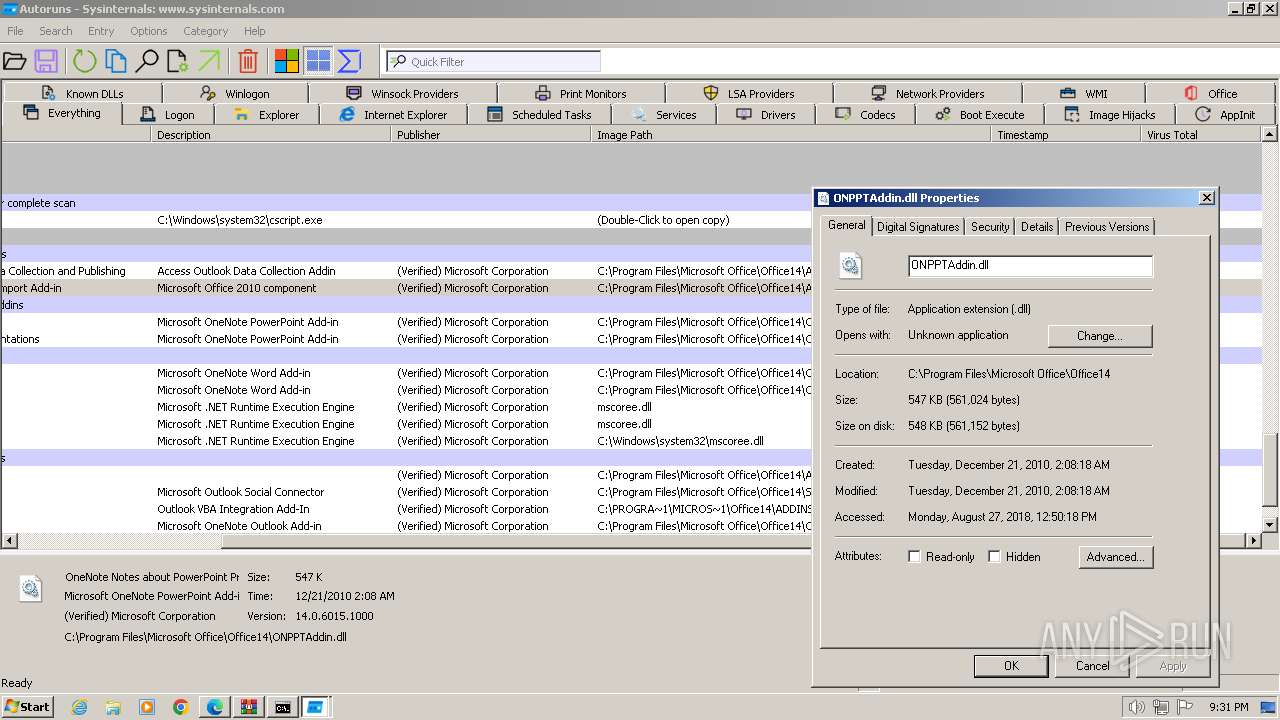Viewport: 1280px width, 720px height.
Task: Switch to the WMI tab
Action: (x=1084, y=93)
